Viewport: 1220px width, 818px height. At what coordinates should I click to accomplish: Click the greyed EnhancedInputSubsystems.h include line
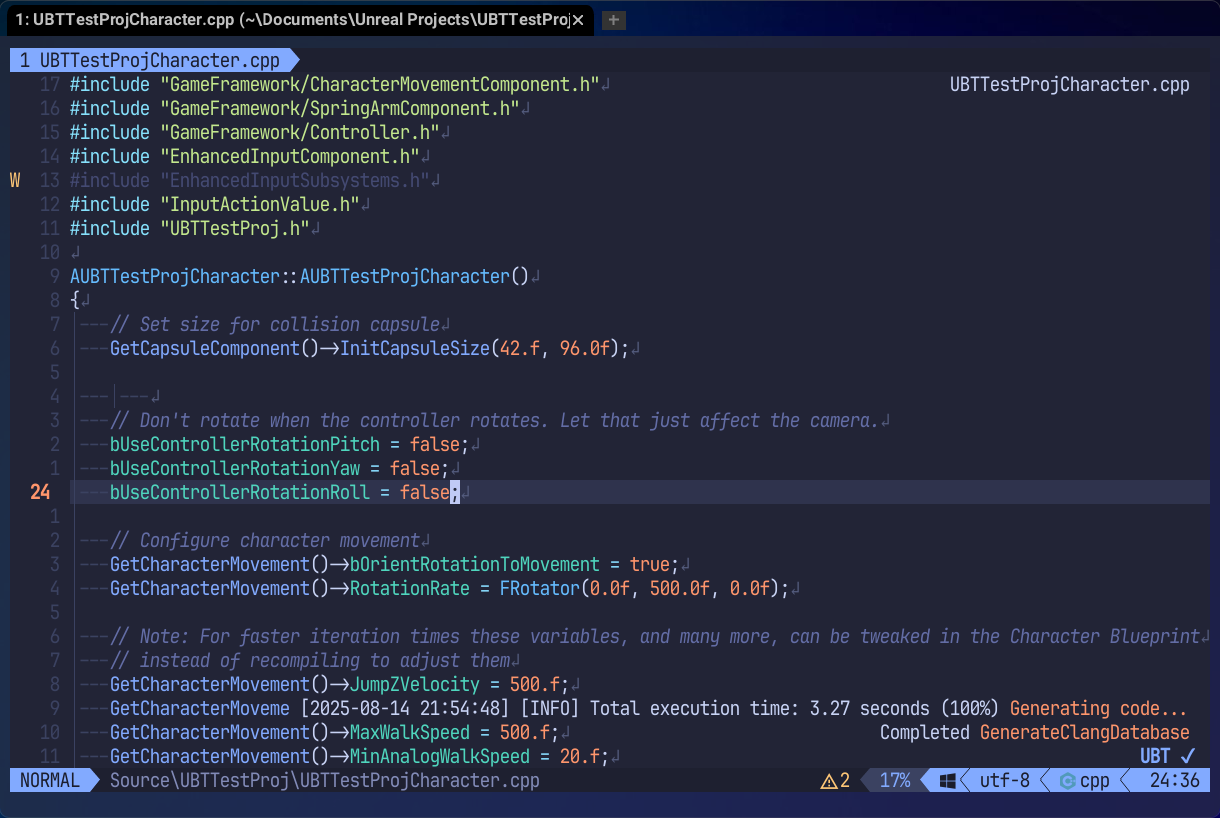click(250, 180)
